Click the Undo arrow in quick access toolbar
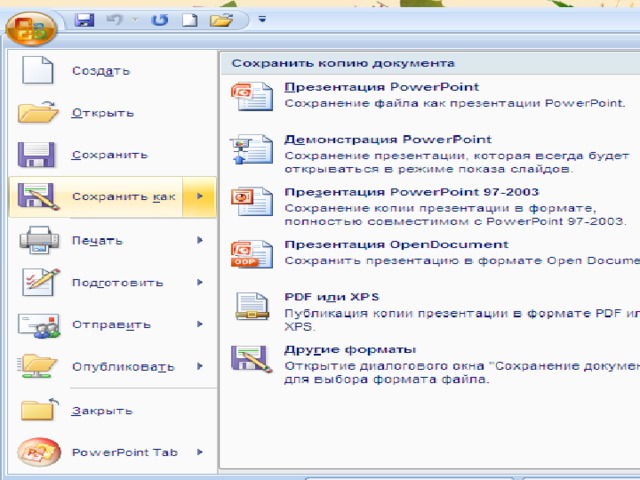 (x=114, y=20)
